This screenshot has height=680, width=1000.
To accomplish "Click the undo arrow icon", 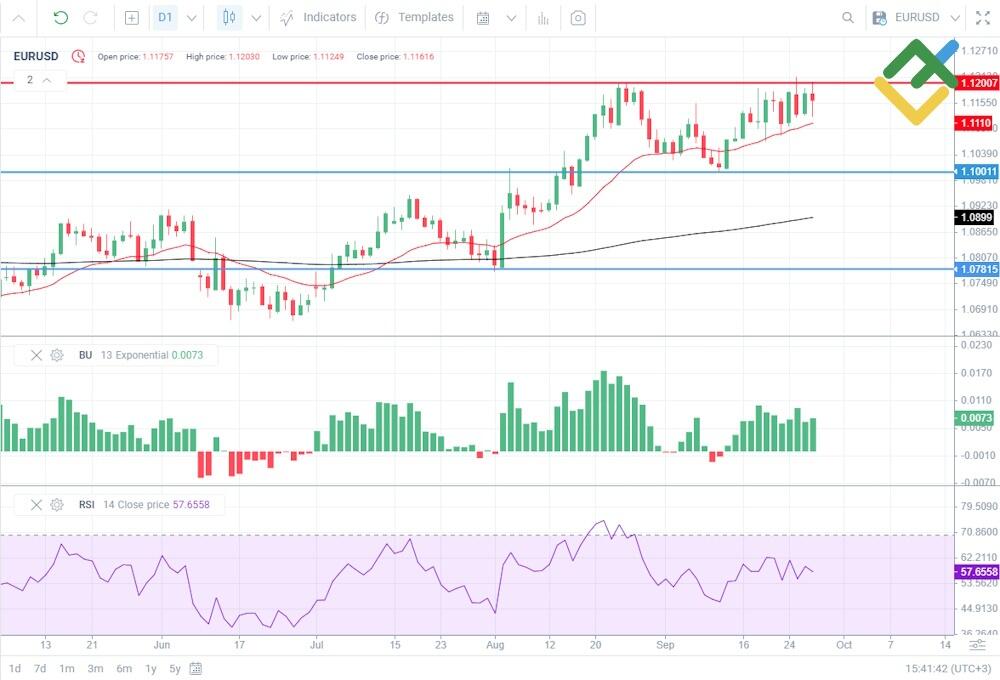I will tap(61, 17).
